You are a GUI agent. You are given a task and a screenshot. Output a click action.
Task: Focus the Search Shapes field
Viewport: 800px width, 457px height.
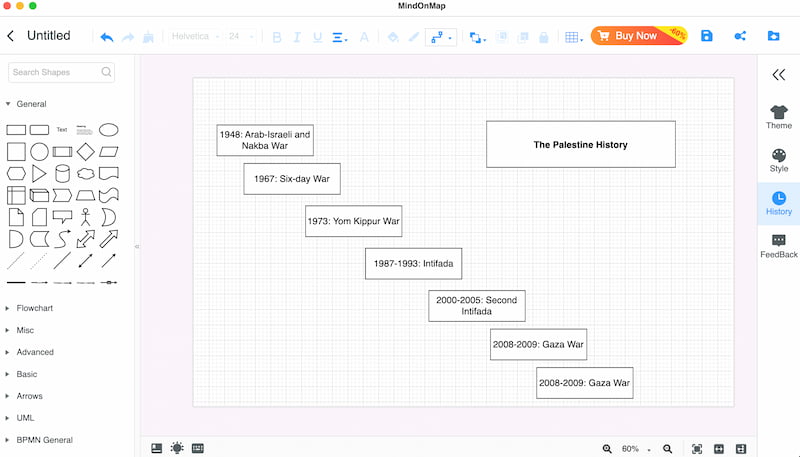pos(61,72)
